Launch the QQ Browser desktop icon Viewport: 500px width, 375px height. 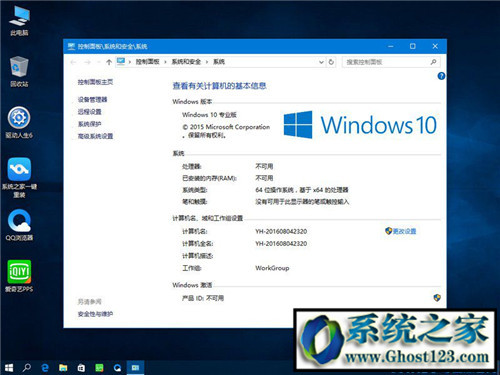(19, 225)
